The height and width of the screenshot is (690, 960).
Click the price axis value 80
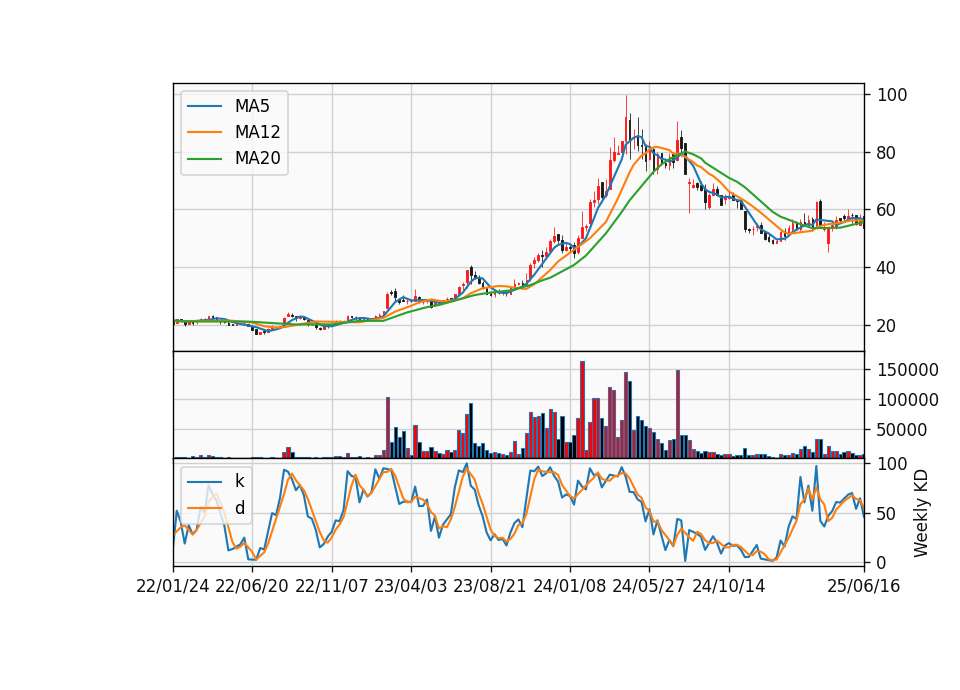tap(886, 153)
